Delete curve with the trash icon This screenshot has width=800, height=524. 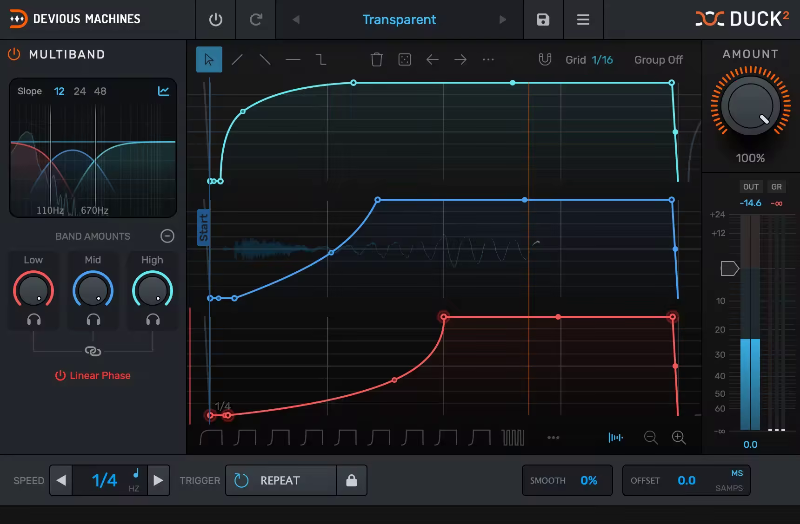[377, 59]
